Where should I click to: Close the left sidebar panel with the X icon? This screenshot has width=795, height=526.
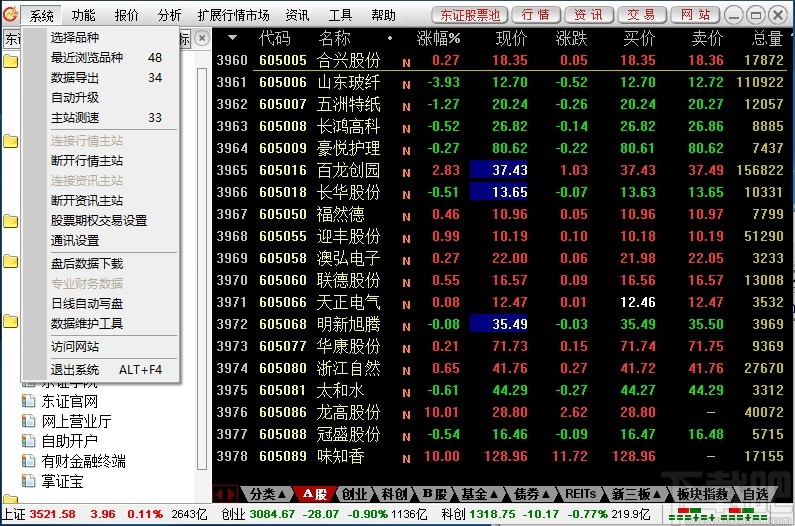click(202, 38)
